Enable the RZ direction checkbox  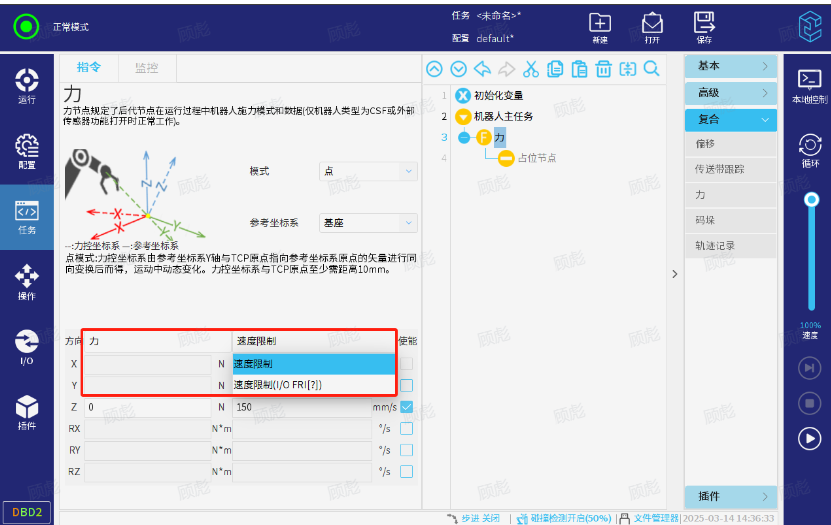click(x=407, y=472)
